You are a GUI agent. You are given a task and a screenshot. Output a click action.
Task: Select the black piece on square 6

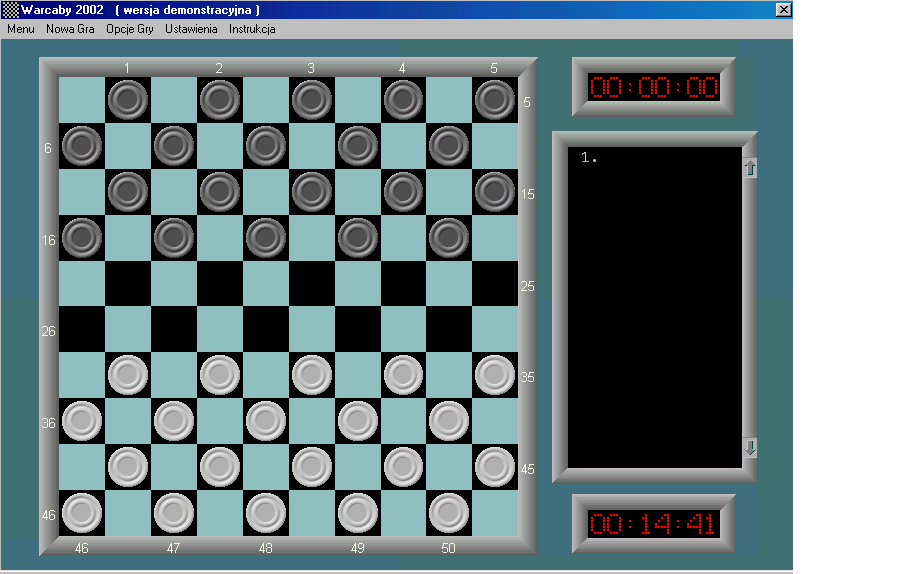click(82, 146)
